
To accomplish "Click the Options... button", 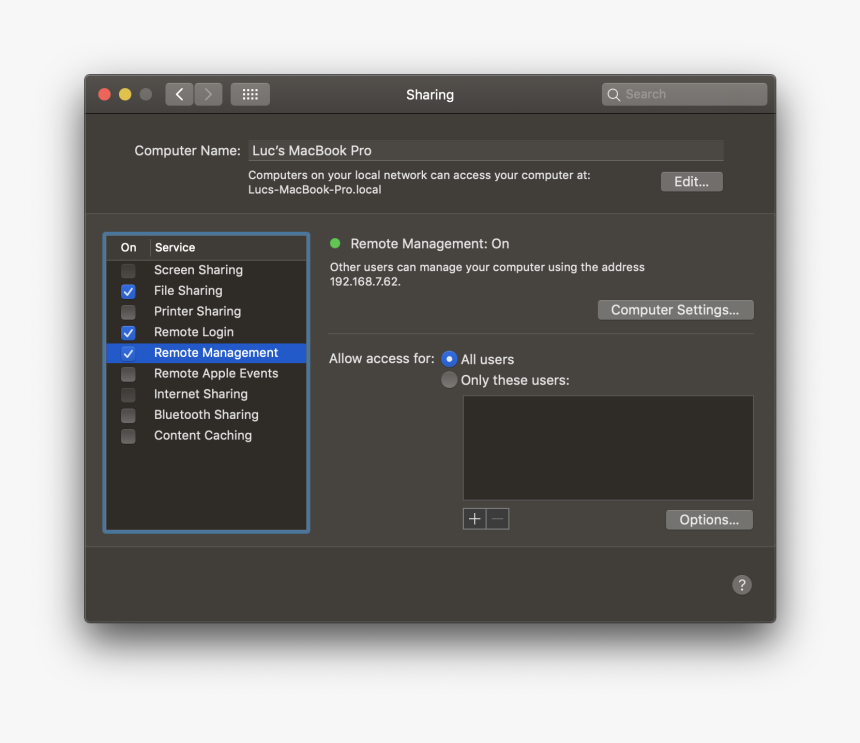I will 709,519.
